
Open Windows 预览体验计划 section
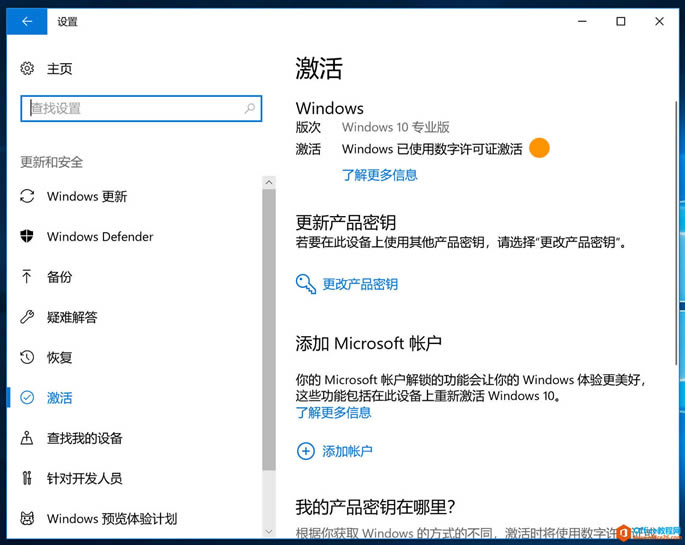click(112, 519)
